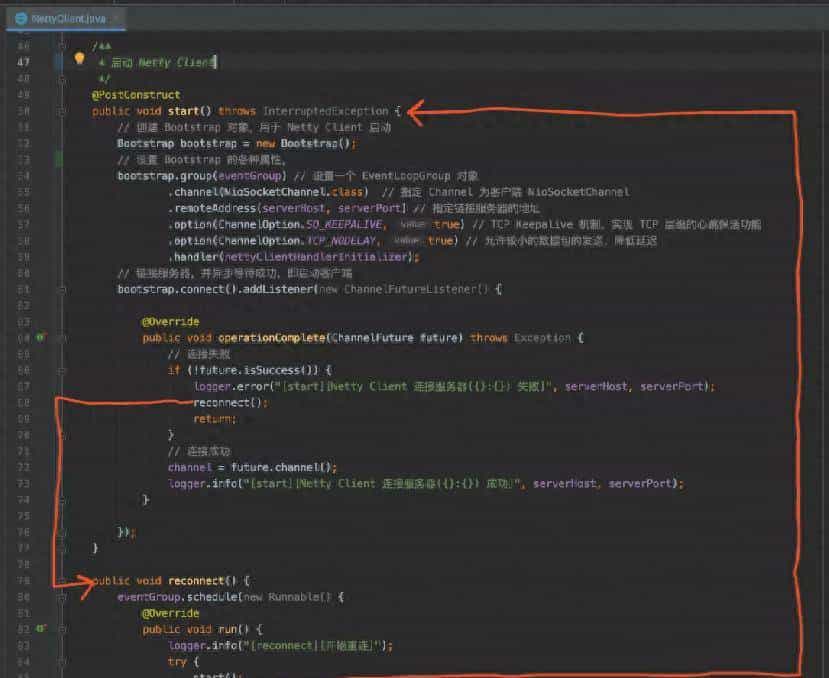Click the @PostConstruct annotation

click(x=136, y=95)
